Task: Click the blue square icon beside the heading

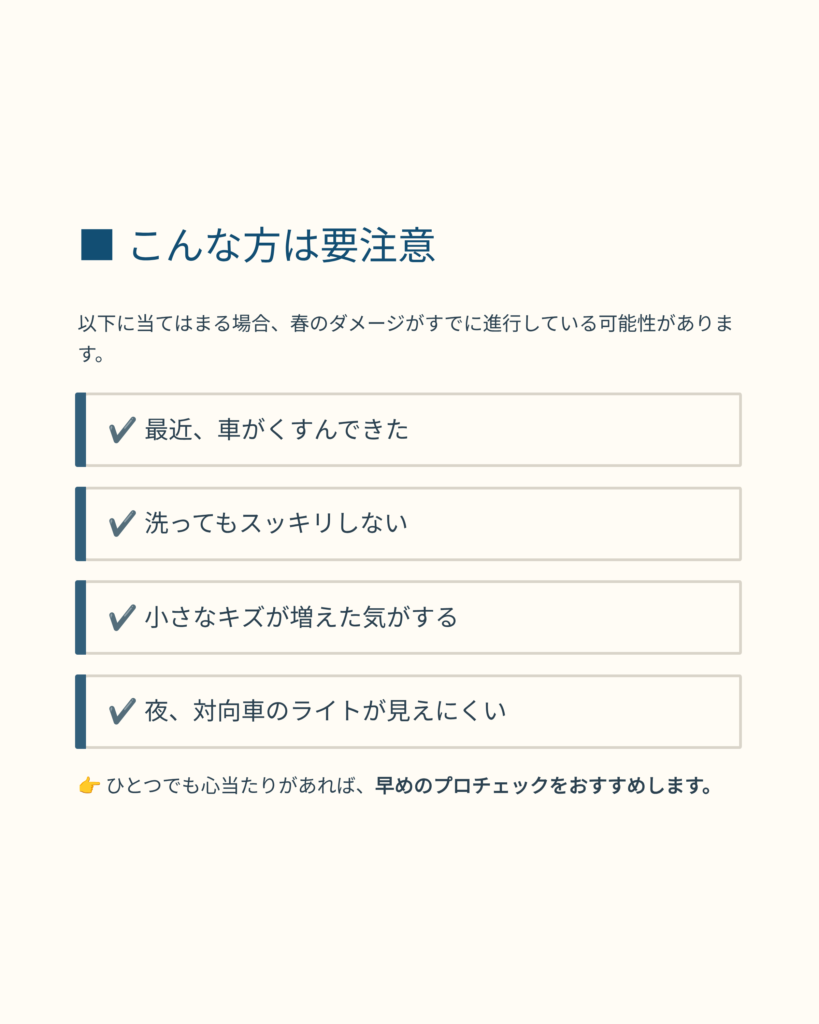Action: coord(96,245)
